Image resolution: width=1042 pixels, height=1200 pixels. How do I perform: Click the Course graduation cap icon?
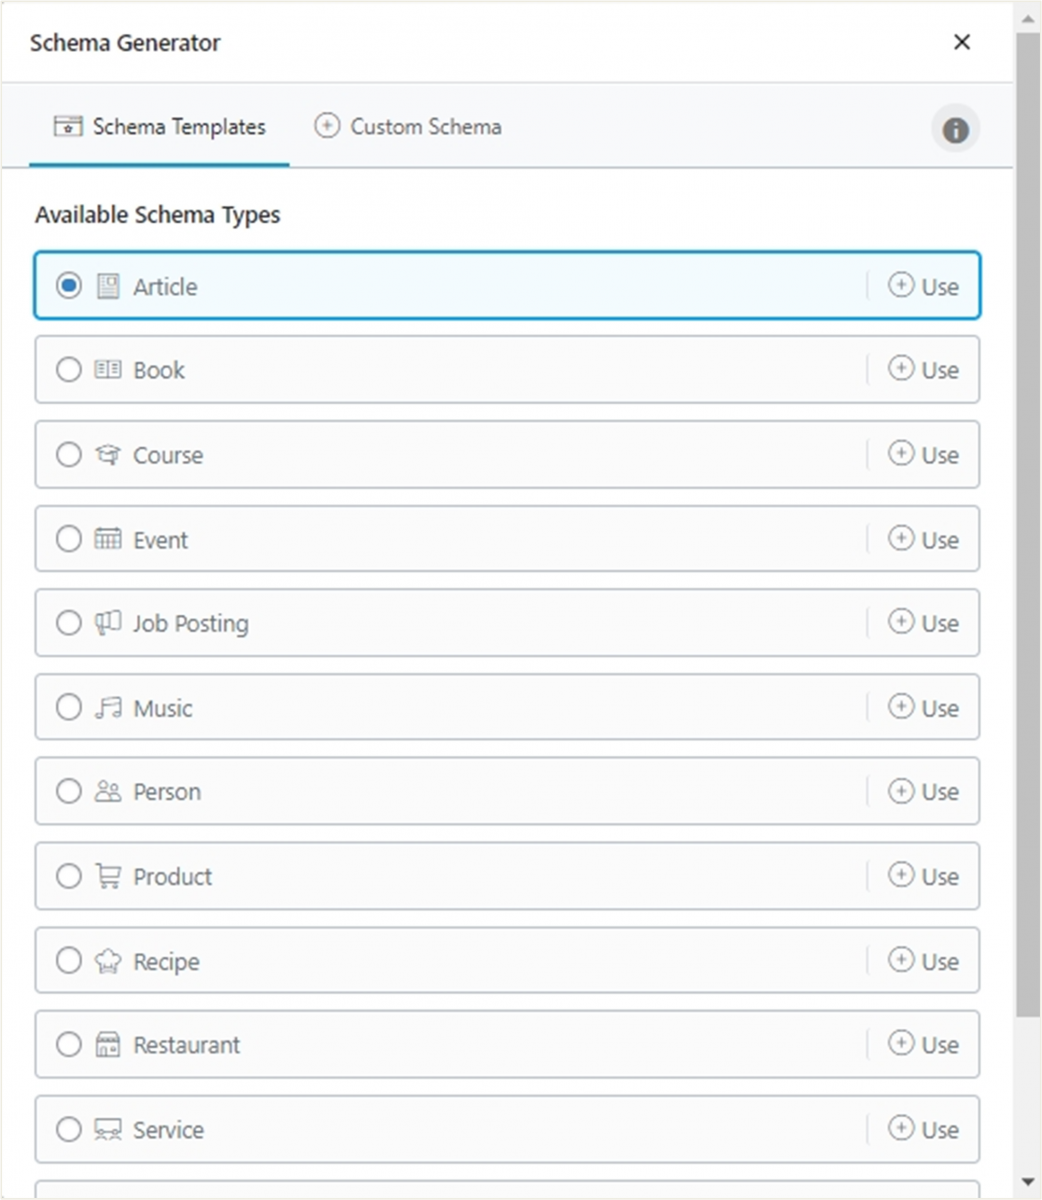108,455
